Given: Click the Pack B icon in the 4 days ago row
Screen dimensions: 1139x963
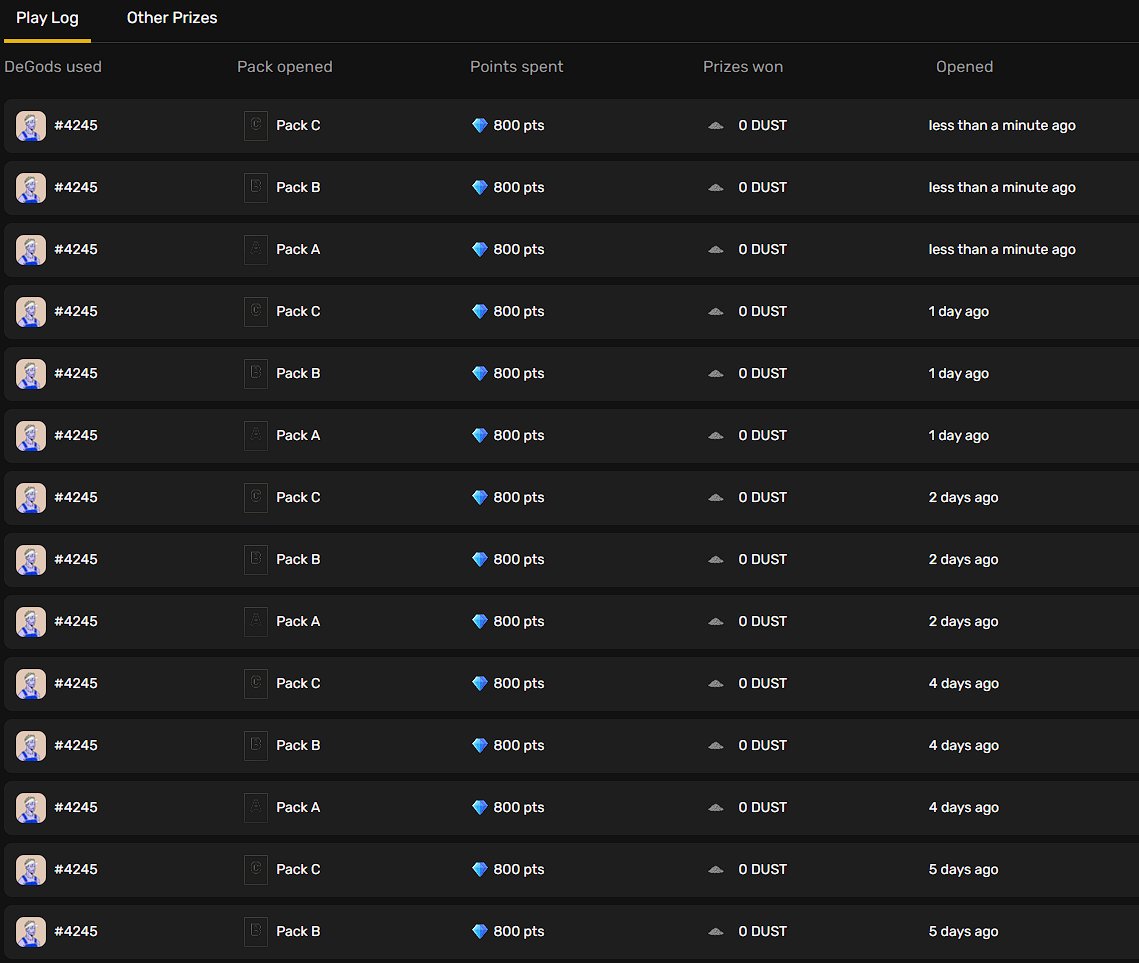Looking at the screenshot, I should [x=256, y=745].
